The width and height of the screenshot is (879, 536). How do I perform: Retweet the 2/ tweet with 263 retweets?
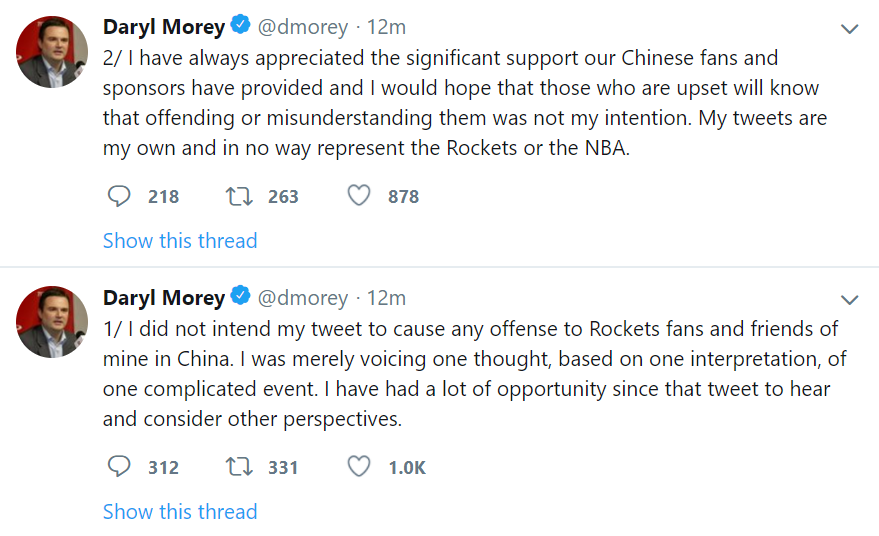tap(239, 196)
